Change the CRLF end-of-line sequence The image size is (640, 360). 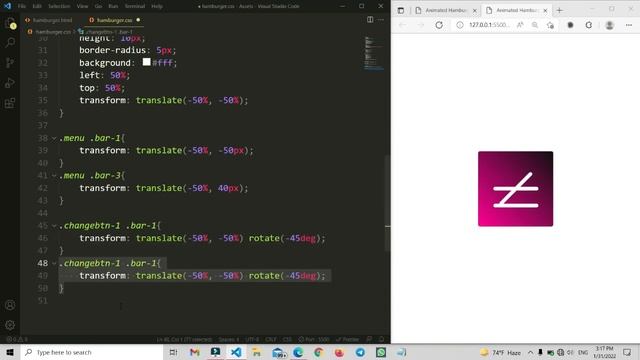[271, 339]
